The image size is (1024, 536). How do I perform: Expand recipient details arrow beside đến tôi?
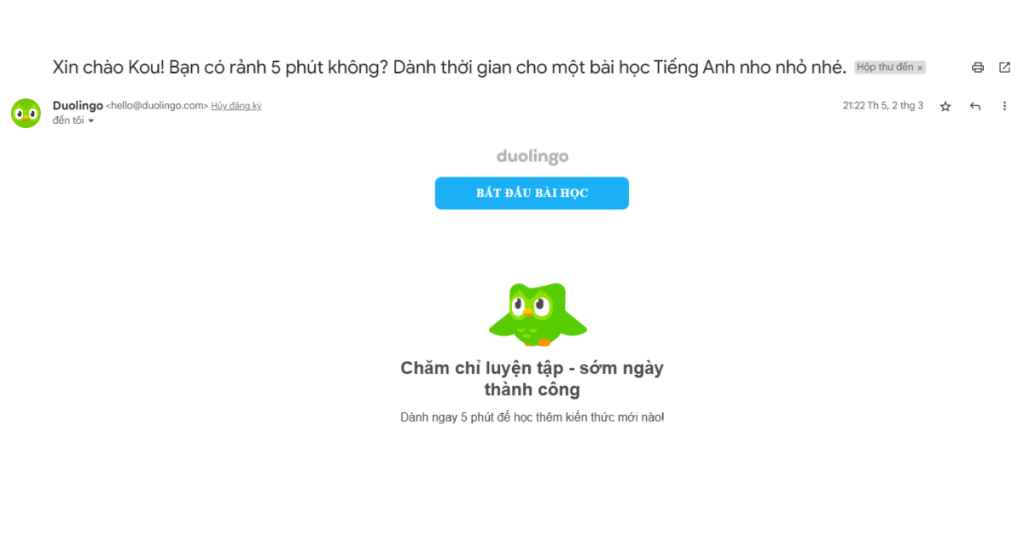tap(91, 121)
